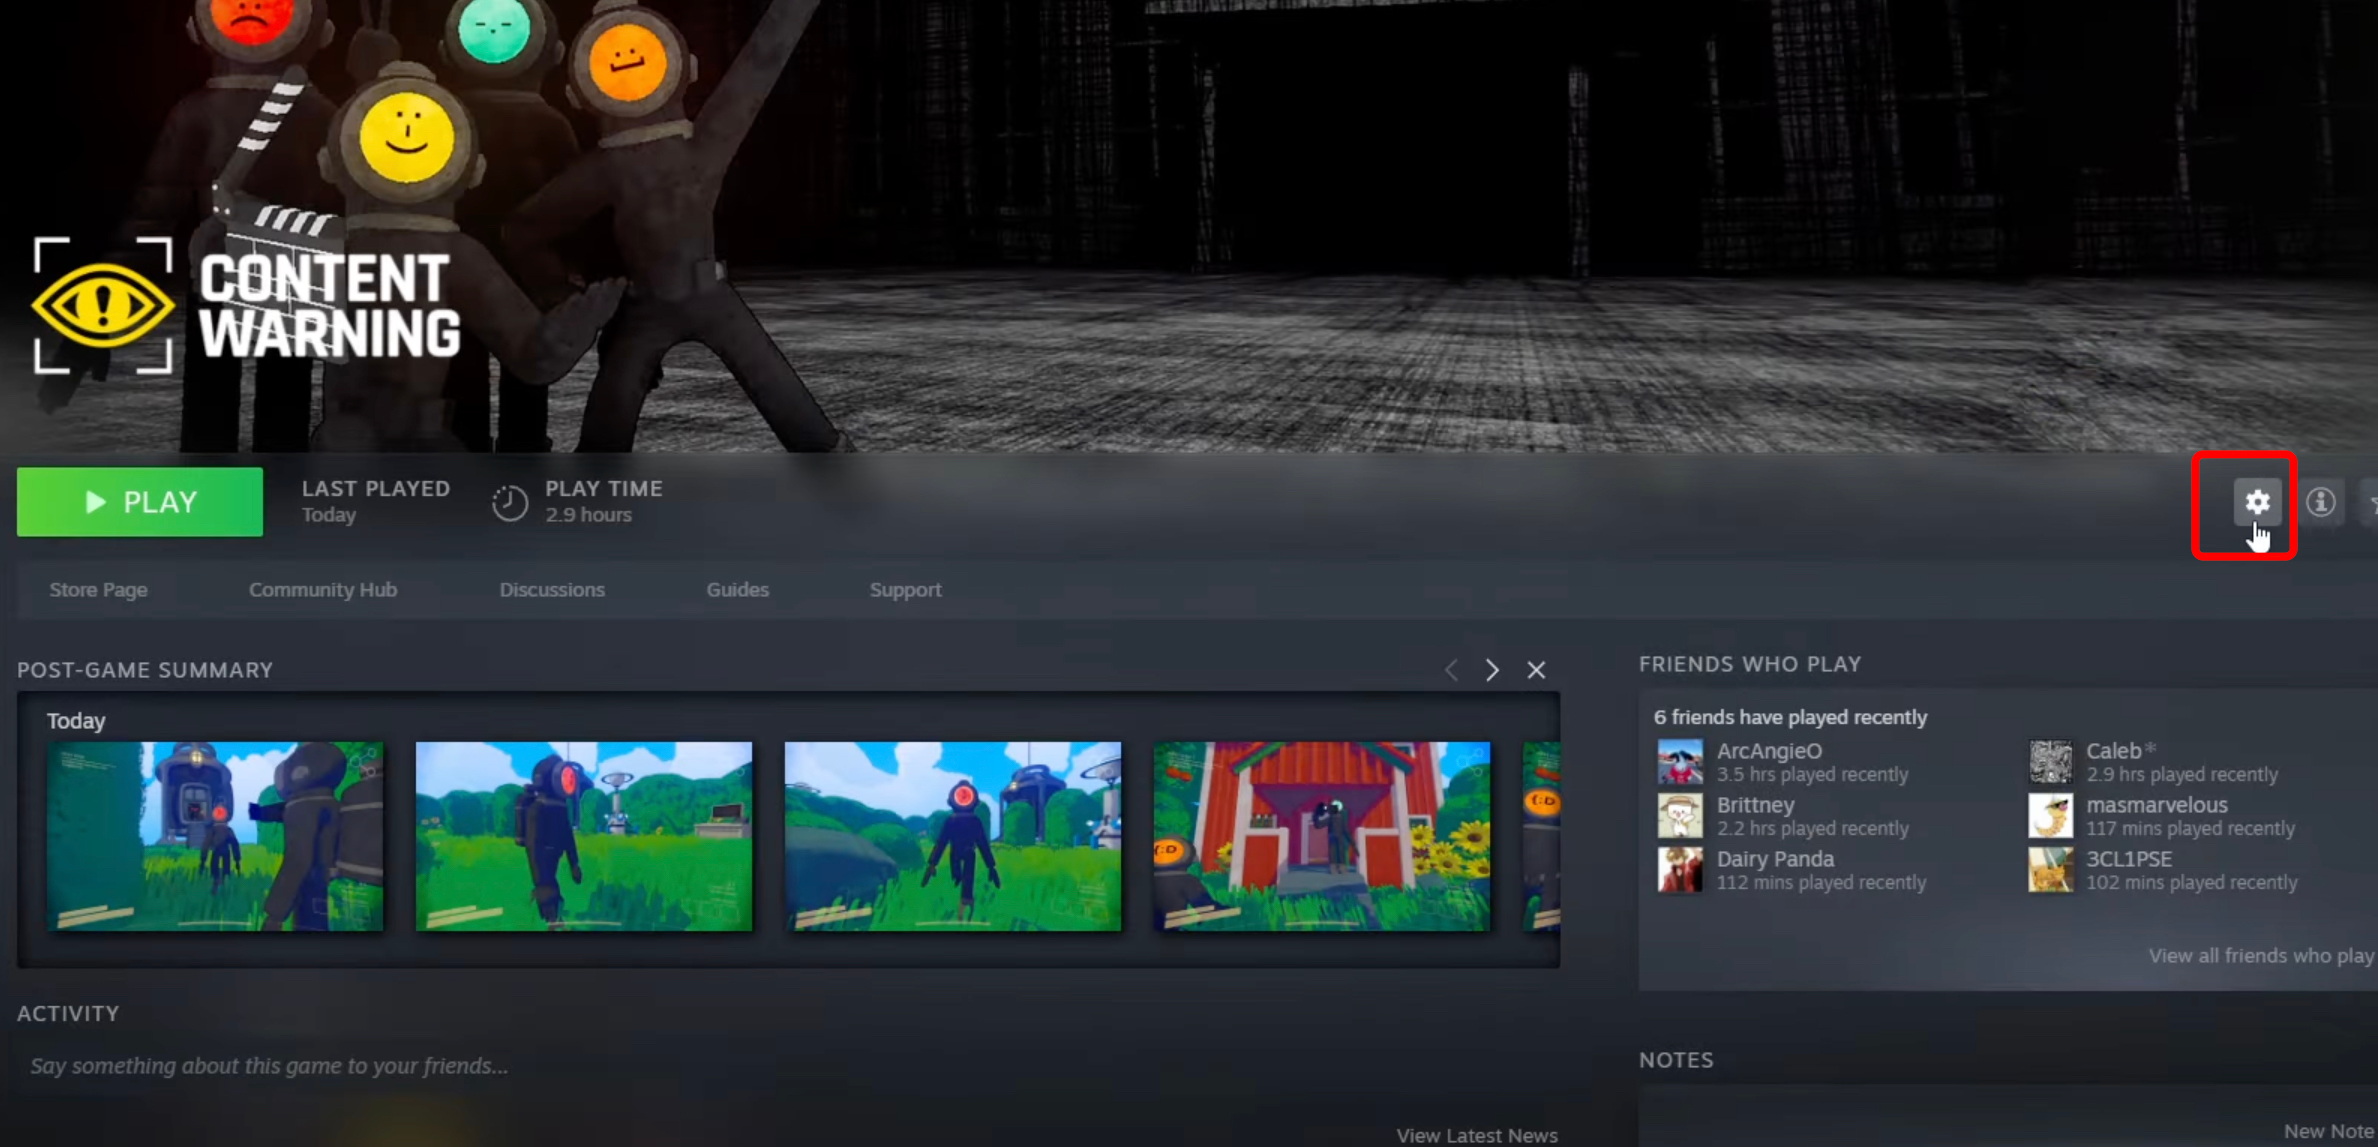Click the post-game summary close X icon
Screen dimensions: 2378x1147
(x=1536, y=669)
